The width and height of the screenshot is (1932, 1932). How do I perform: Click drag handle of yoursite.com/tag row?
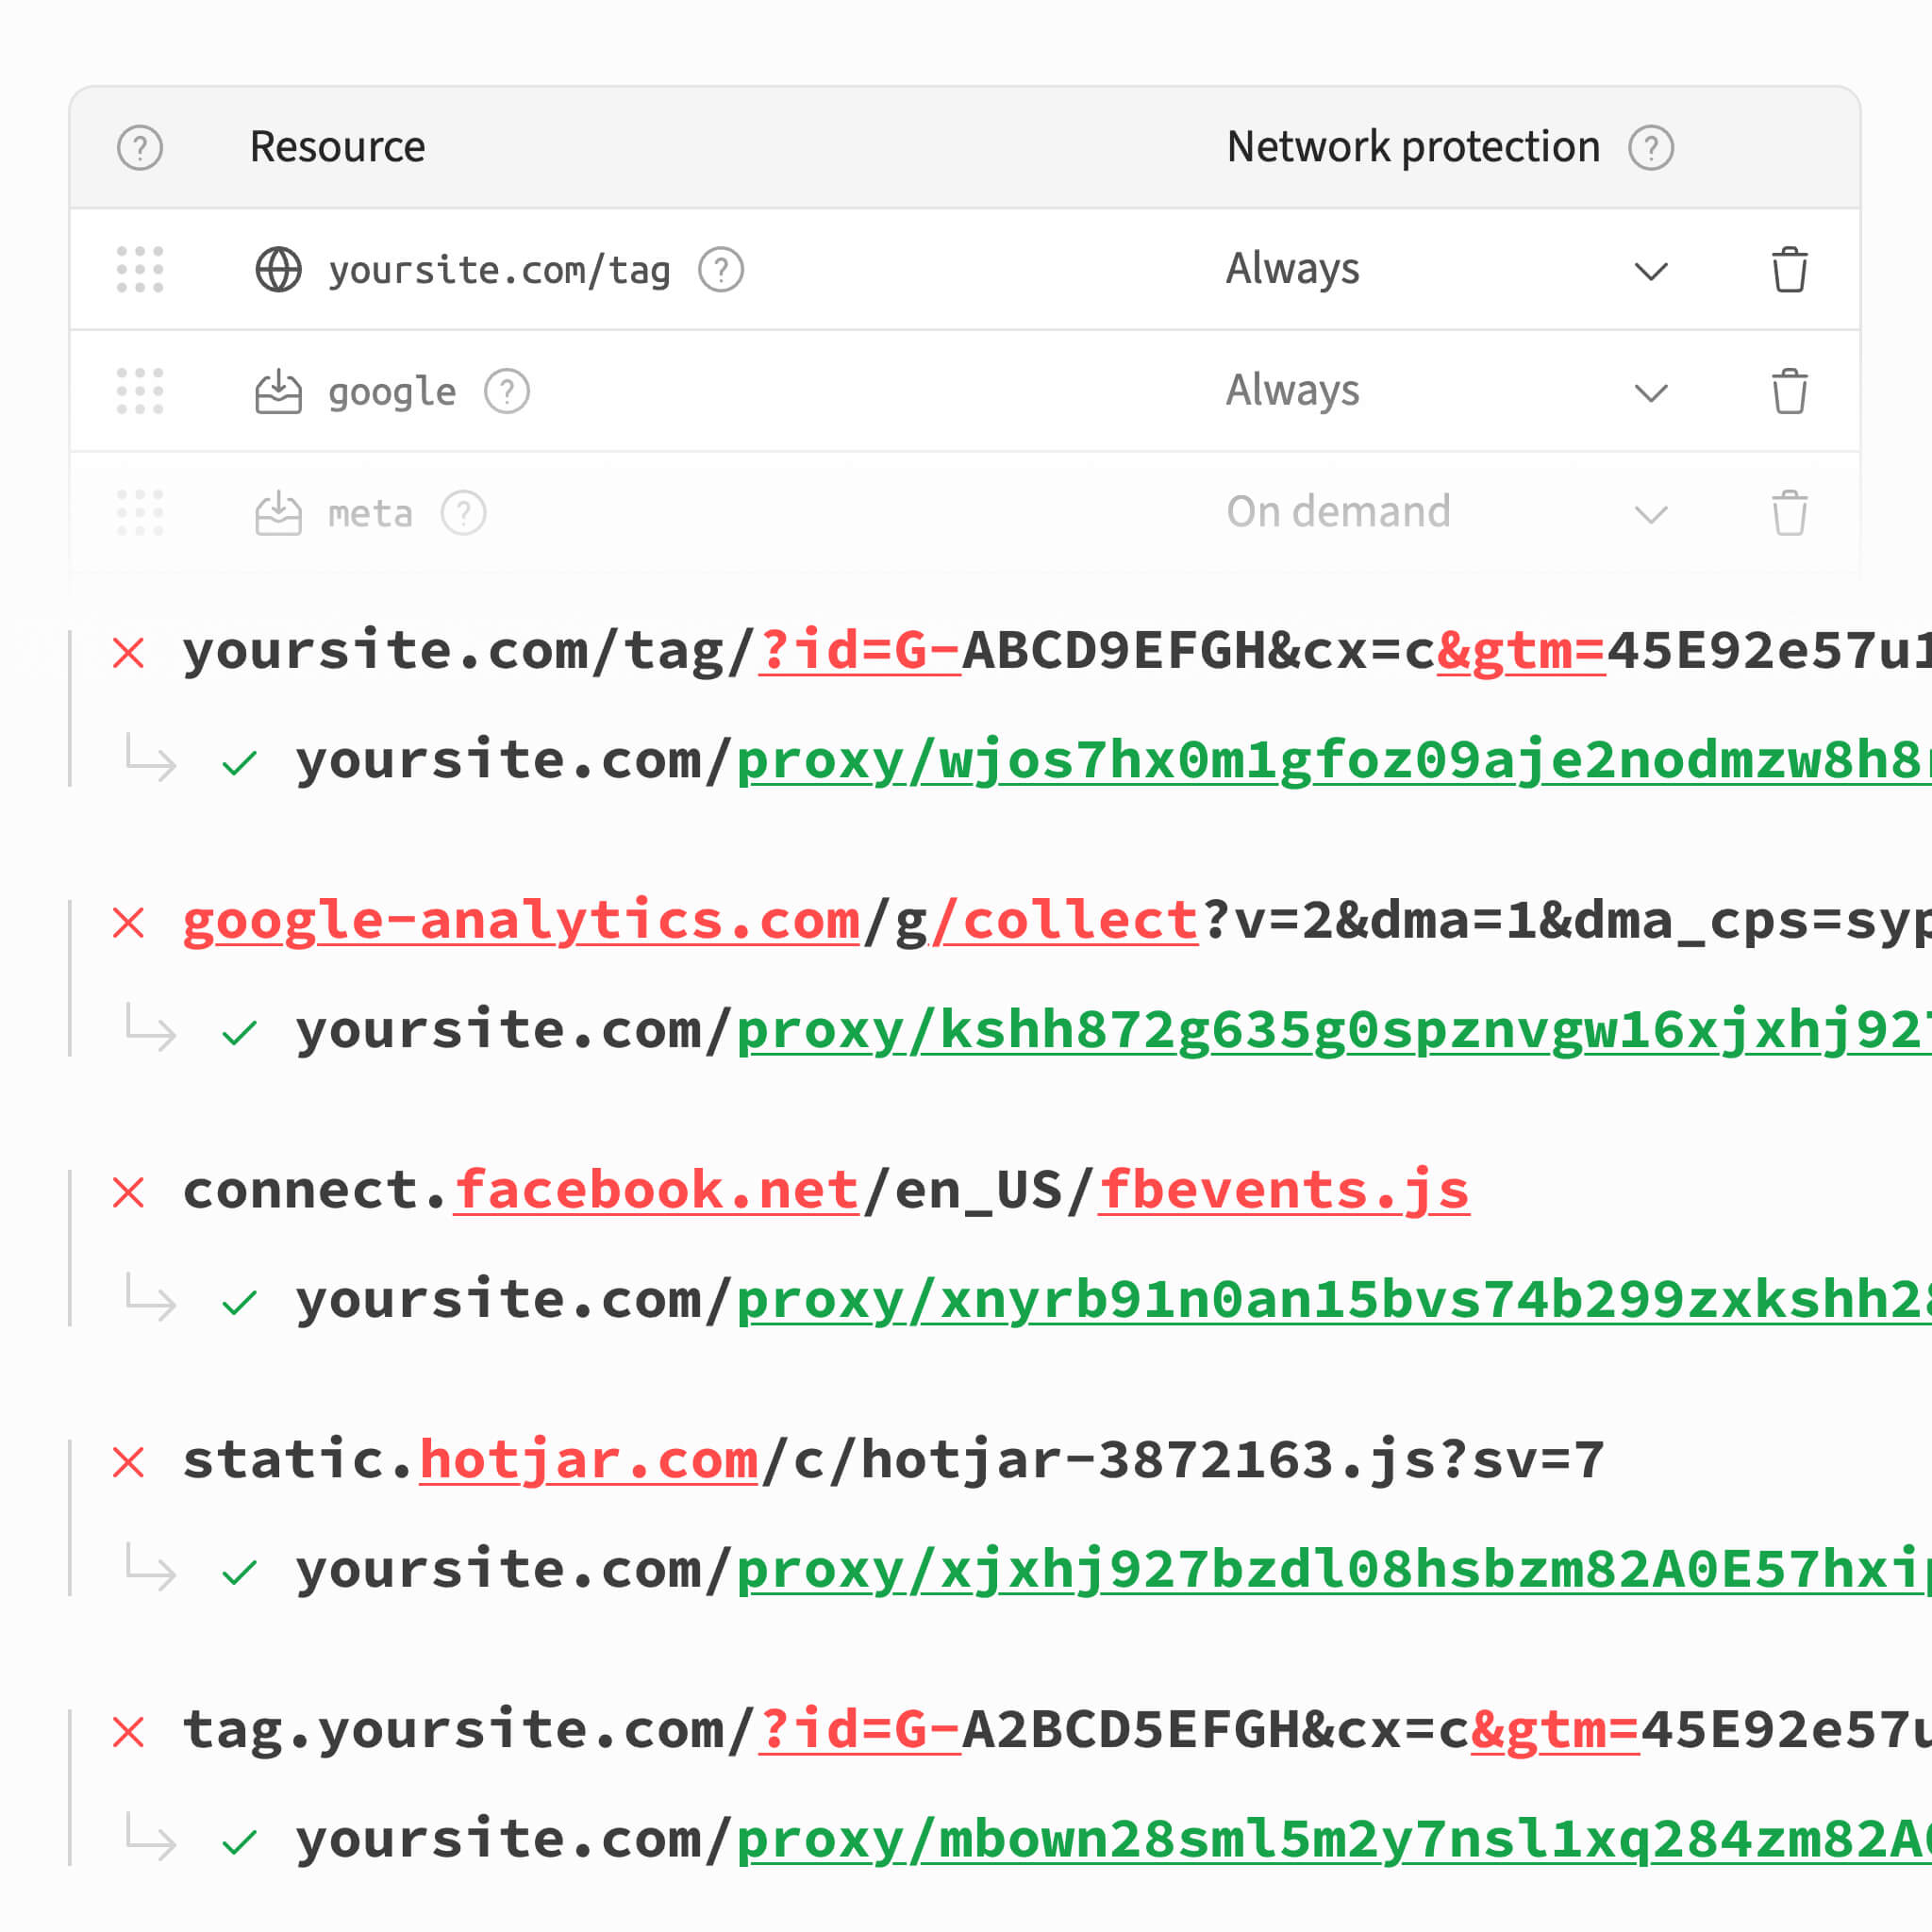coord(140,270)
